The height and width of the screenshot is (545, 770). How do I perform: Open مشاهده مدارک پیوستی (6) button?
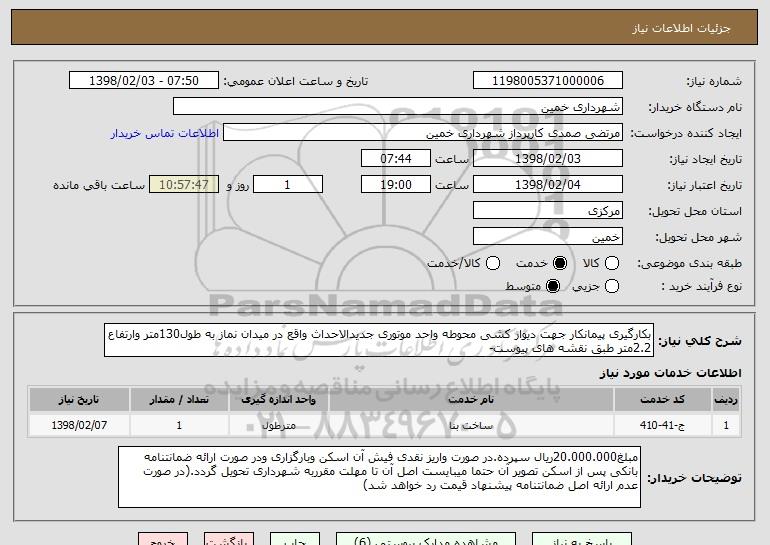click(426, 539)
